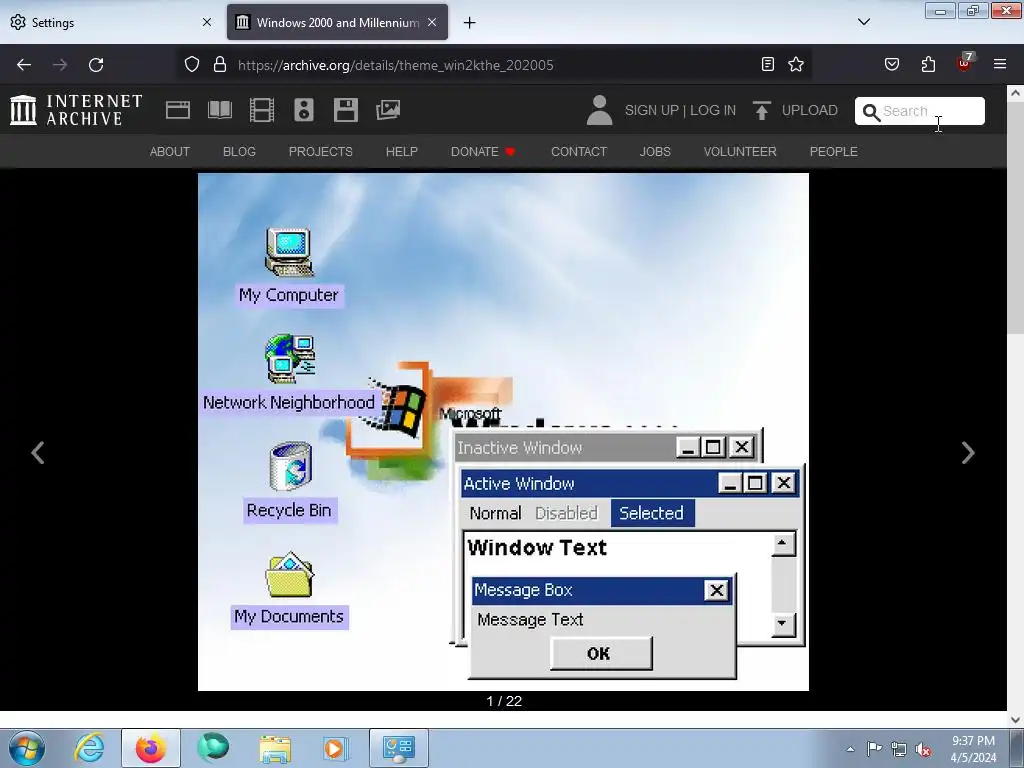Click the Firefox taskbar icon
Image resolution: width=1024 pixels, height=768 pixels.
[150, 748]
